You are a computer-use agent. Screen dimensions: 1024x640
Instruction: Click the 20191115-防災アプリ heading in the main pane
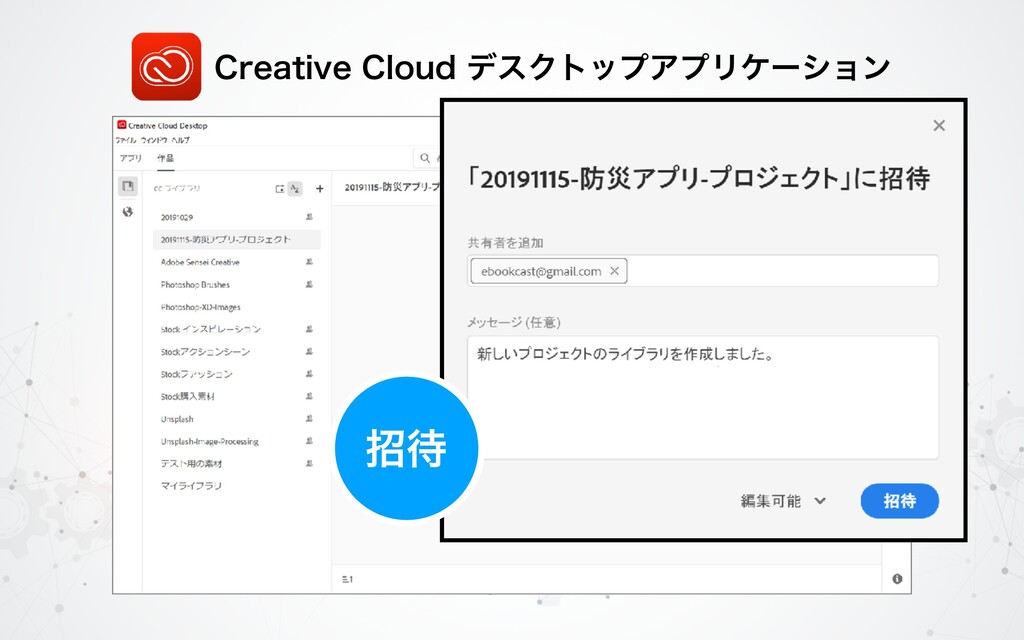392,187
